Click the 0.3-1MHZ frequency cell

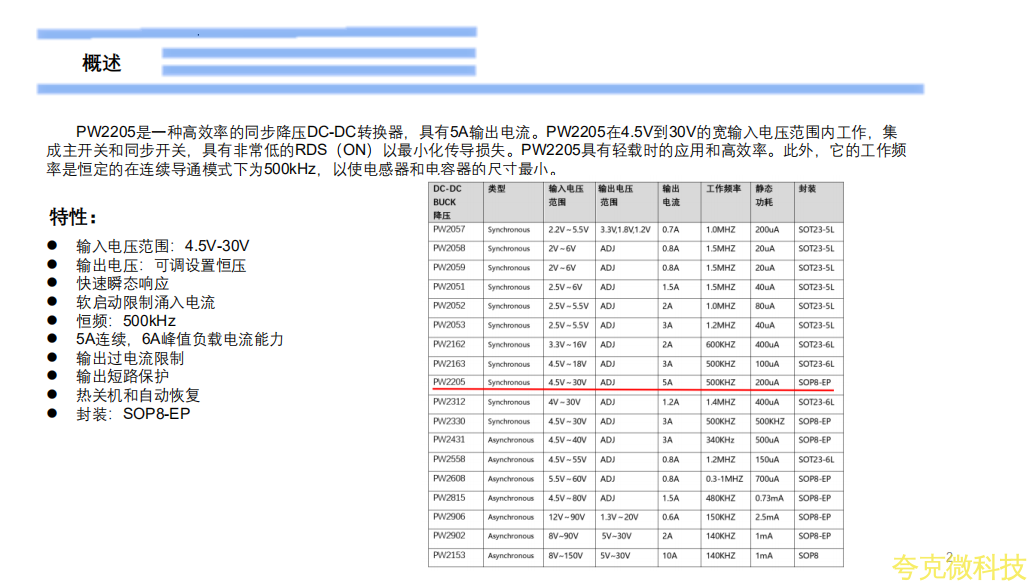[x=725, y=479]
